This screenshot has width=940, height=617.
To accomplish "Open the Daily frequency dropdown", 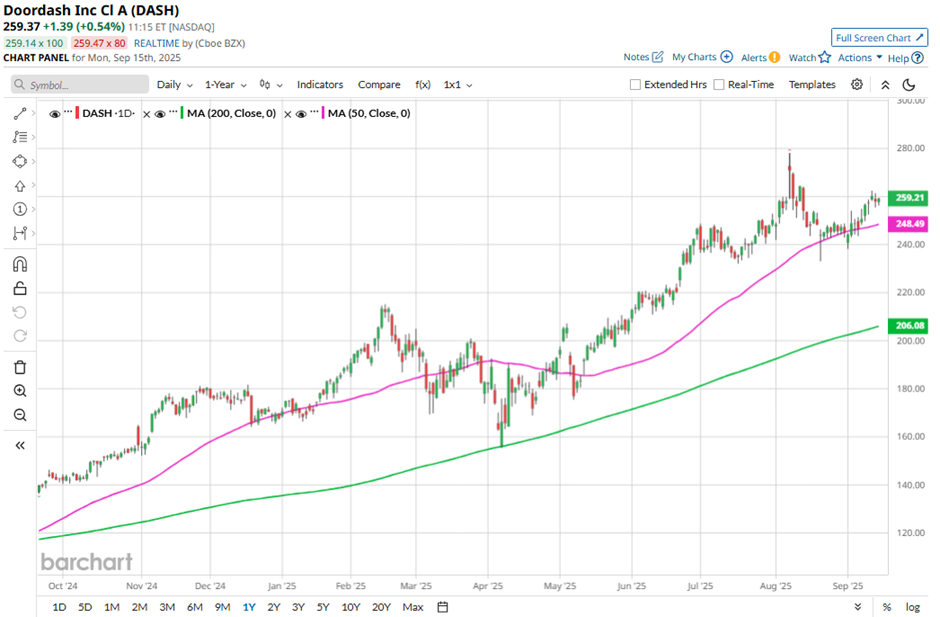I will [x=174, y=85].
